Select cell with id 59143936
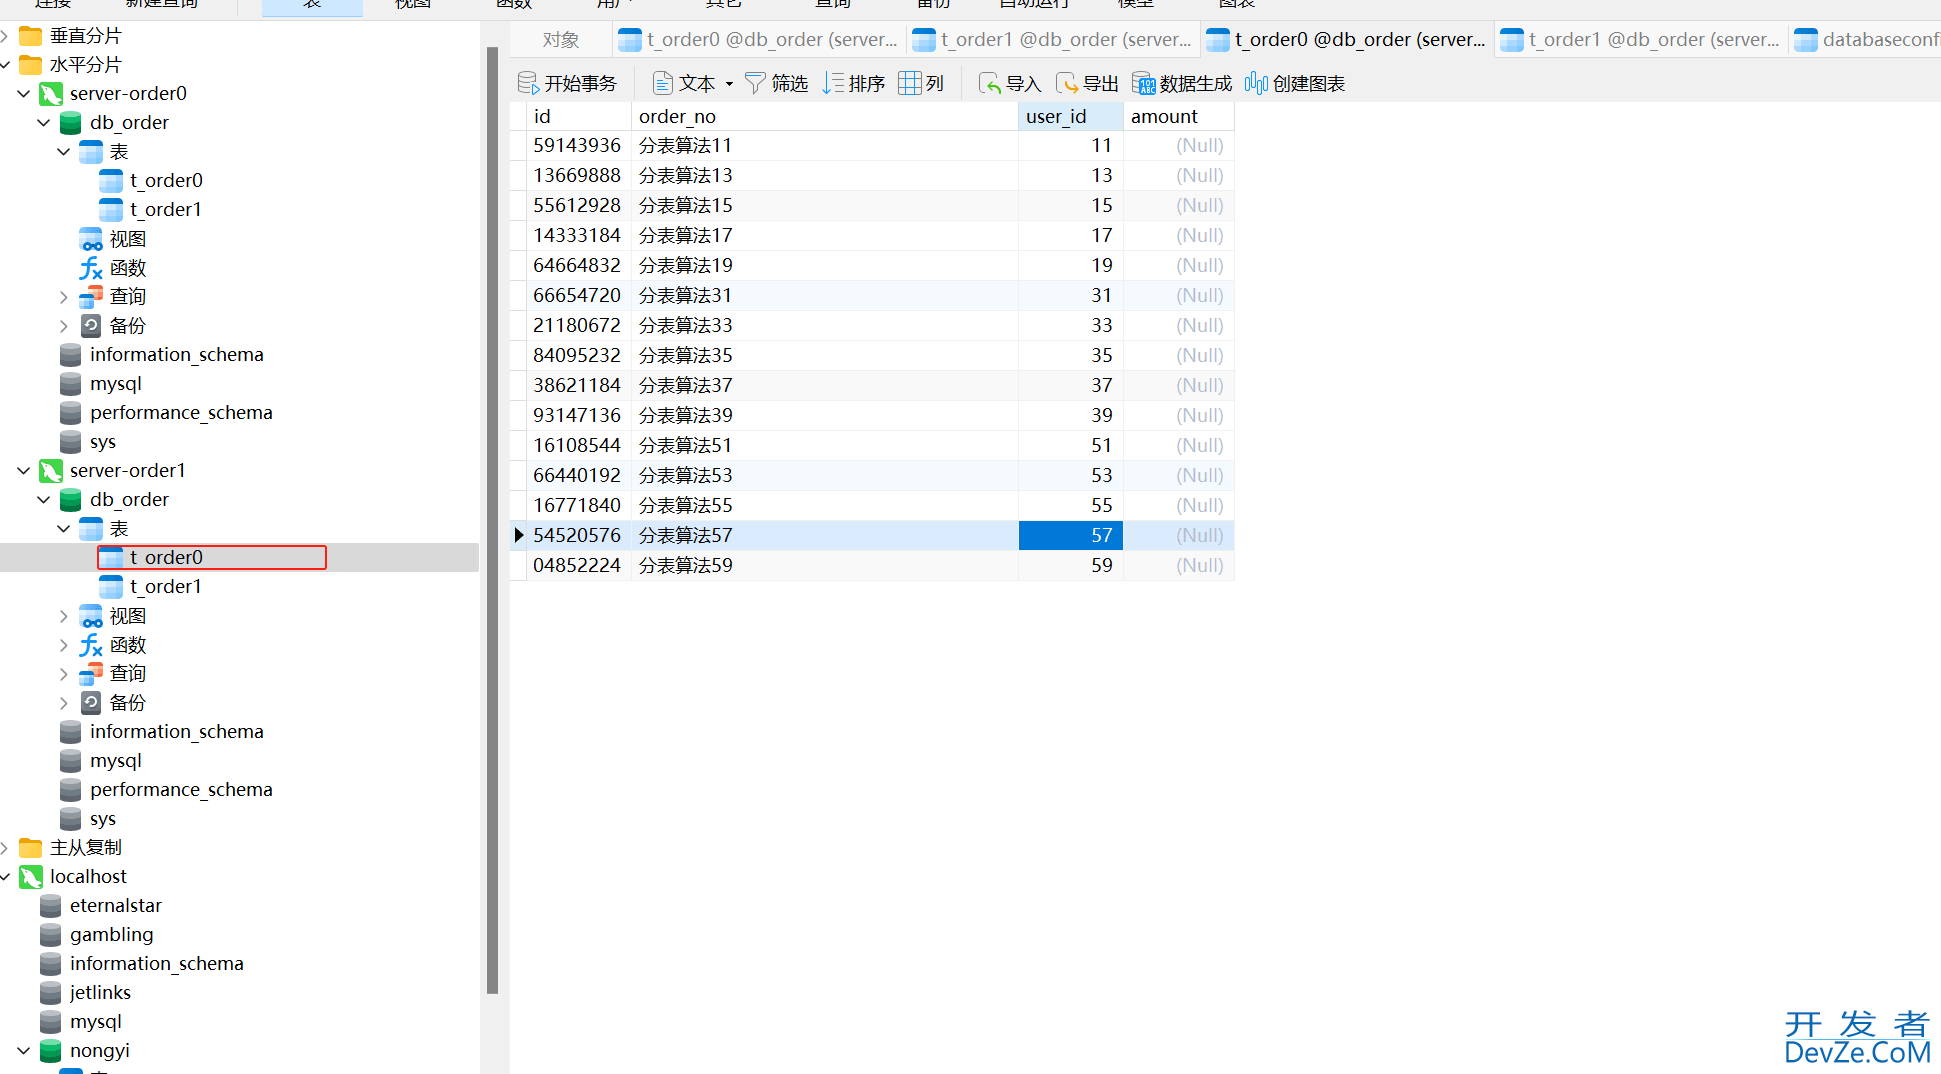1941x1074 pixels. click(577, 146)
